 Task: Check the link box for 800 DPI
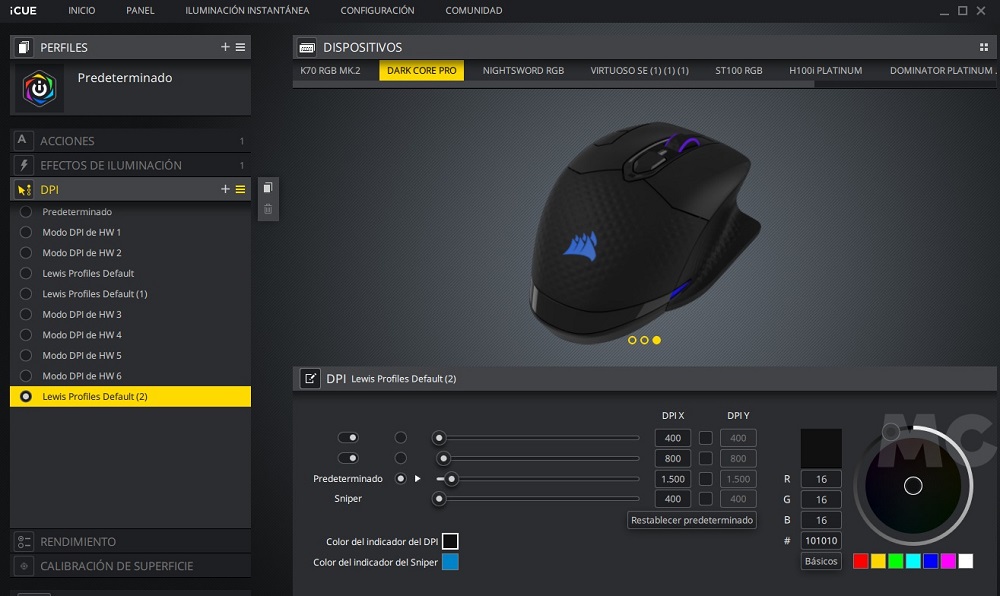pos(705,459)
